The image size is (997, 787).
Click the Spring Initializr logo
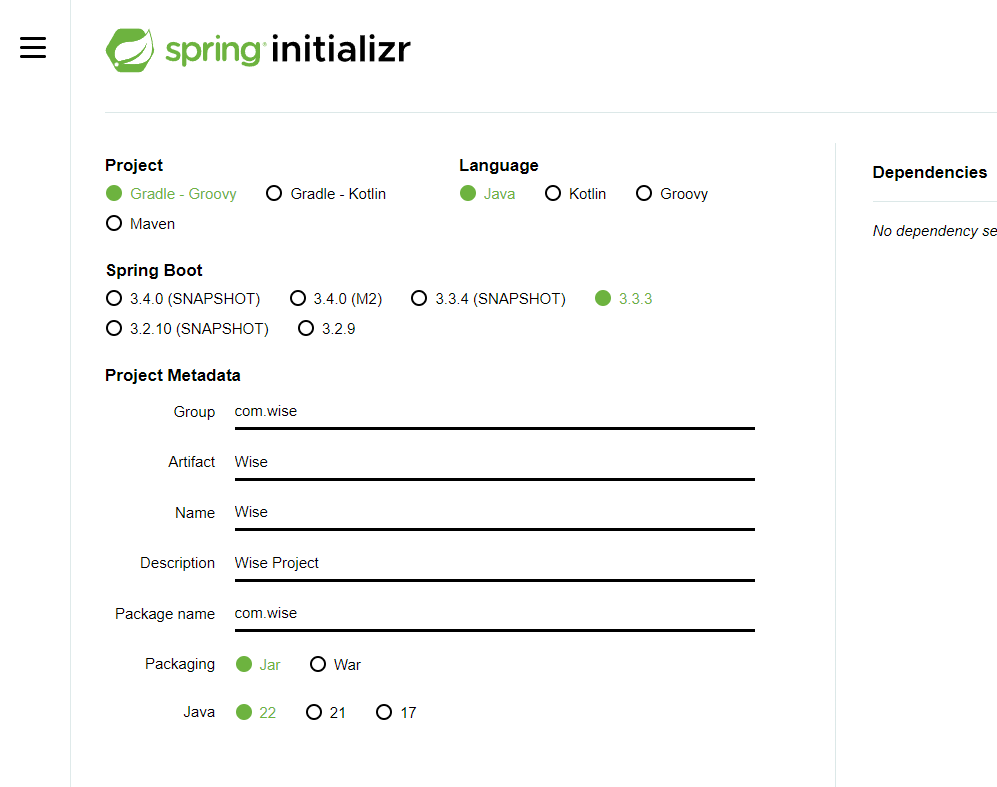coord(258,49)
